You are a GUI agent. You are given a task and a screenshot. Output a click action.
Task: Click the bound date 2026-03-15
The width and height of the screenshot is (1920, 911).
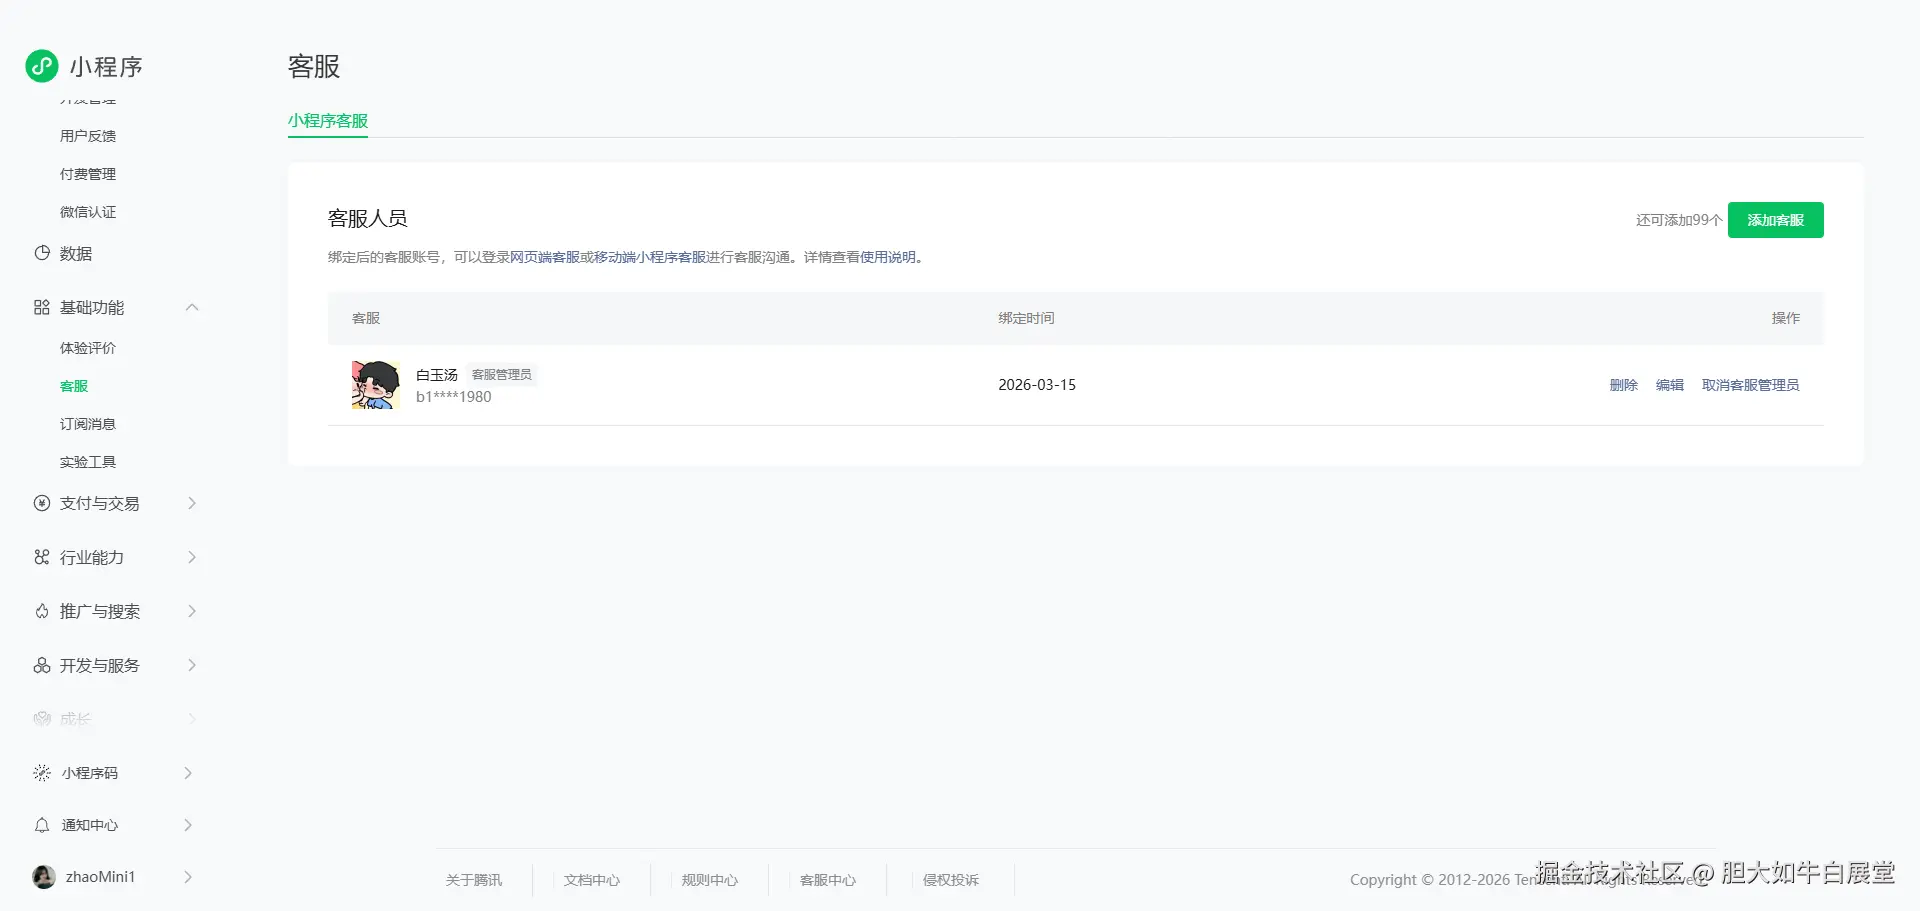pyautogui.click(x=1037, y=385)
